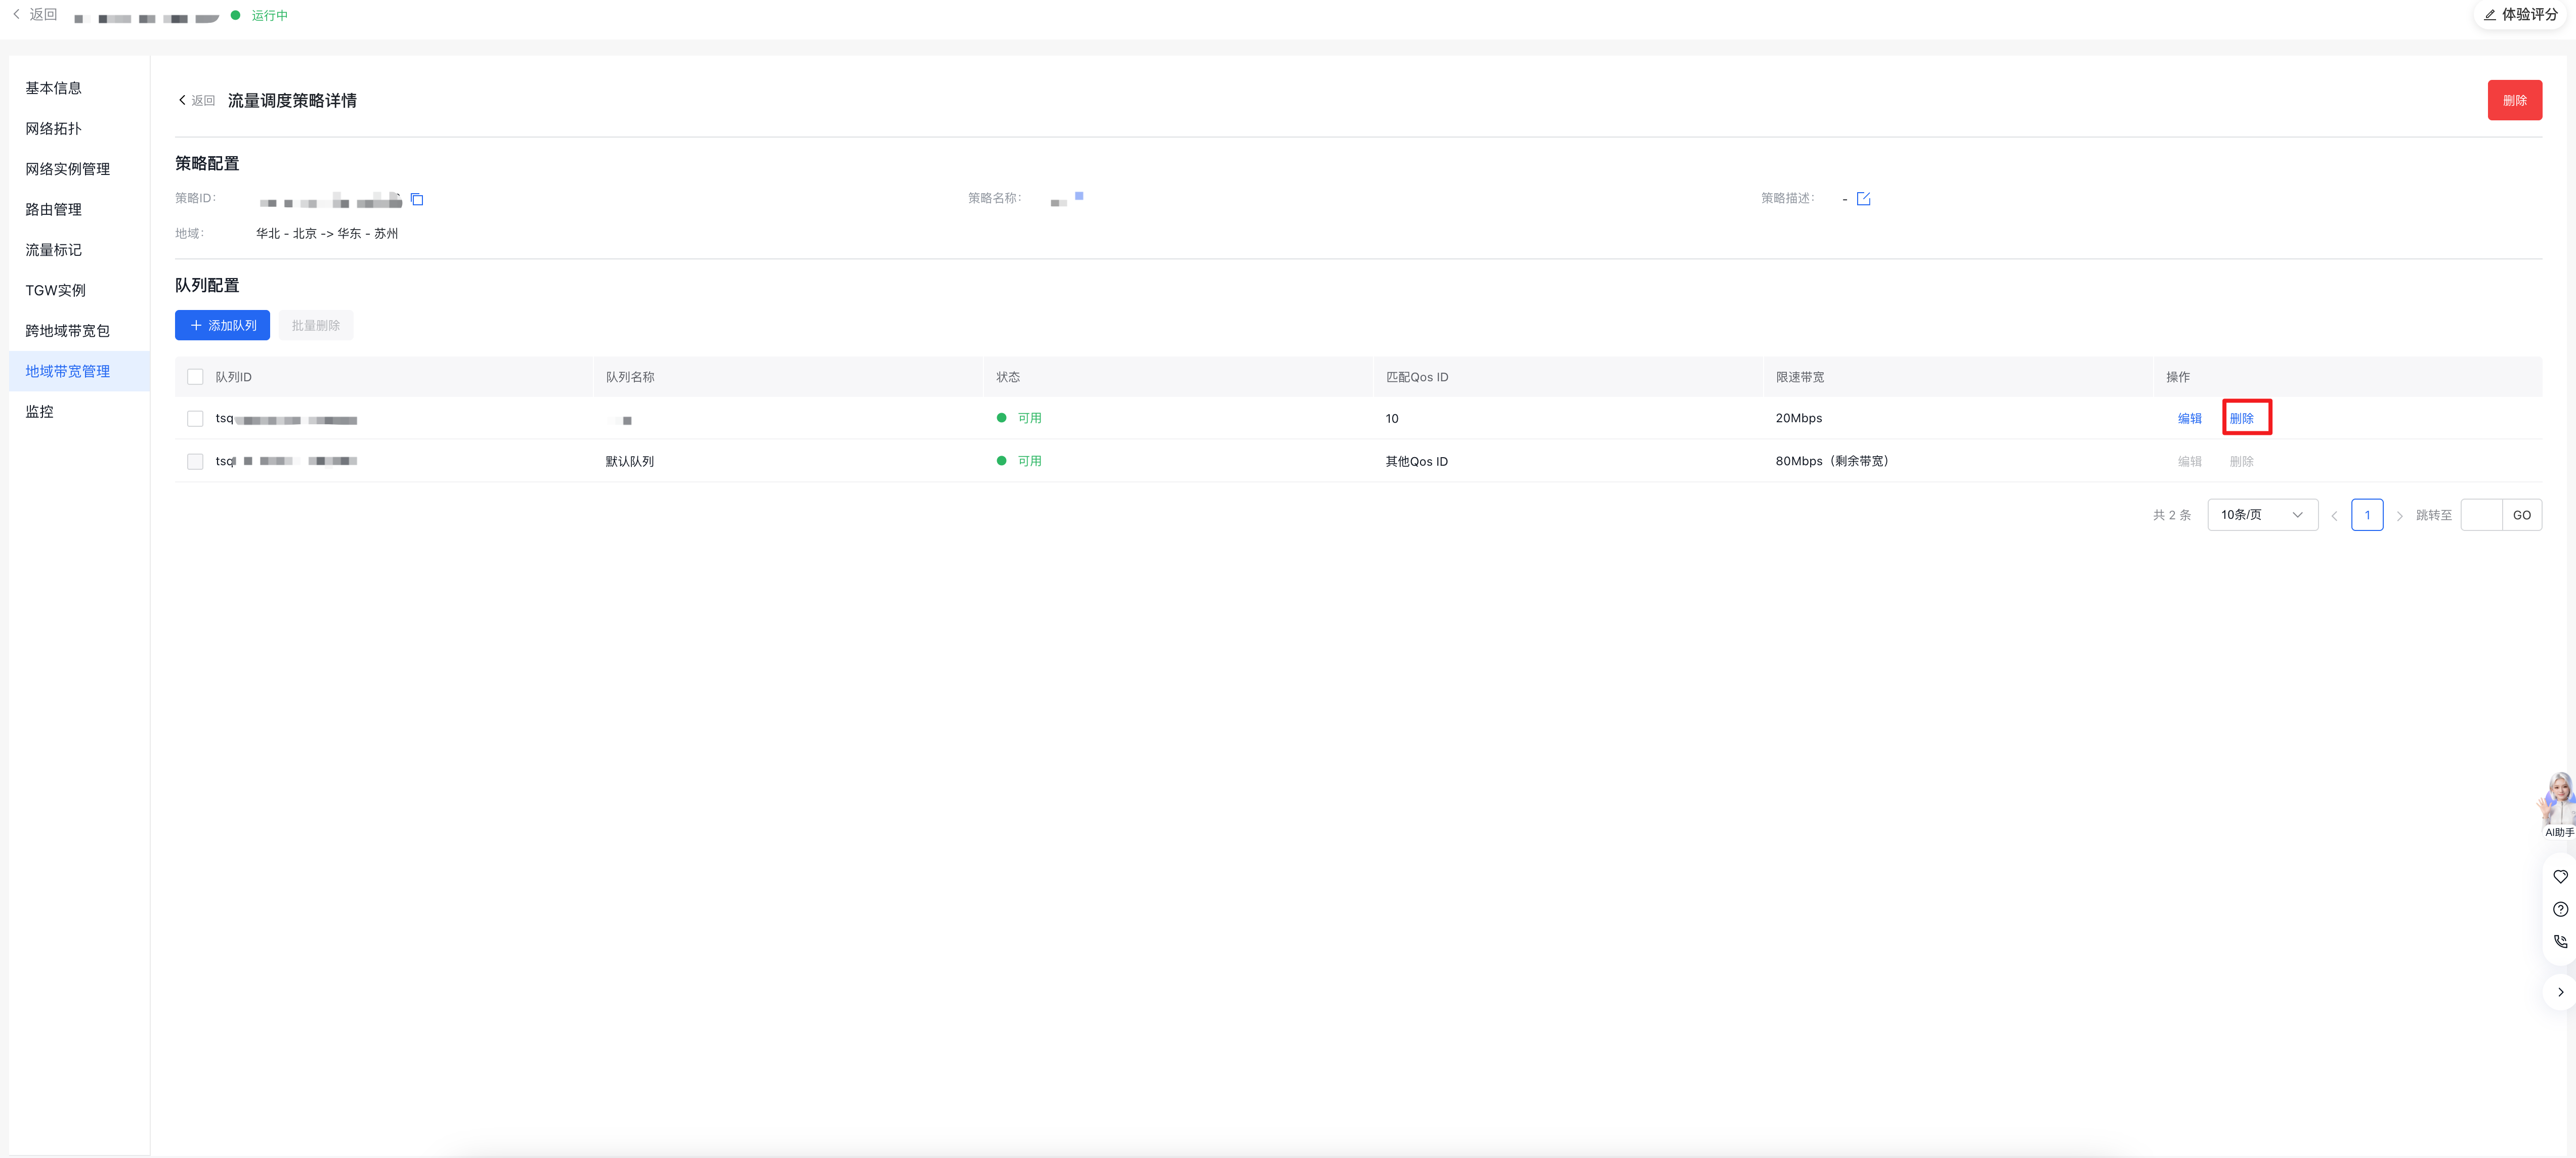Open 体验评分 rating button
Screen dimensions: 2576x1158
2520,14
